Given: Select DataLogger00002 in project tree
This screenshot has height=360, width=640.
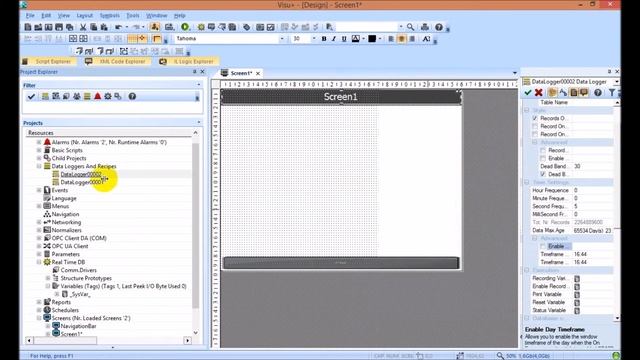Looking at the screenshot, I should pyautogui.click(x=81, y=174).
